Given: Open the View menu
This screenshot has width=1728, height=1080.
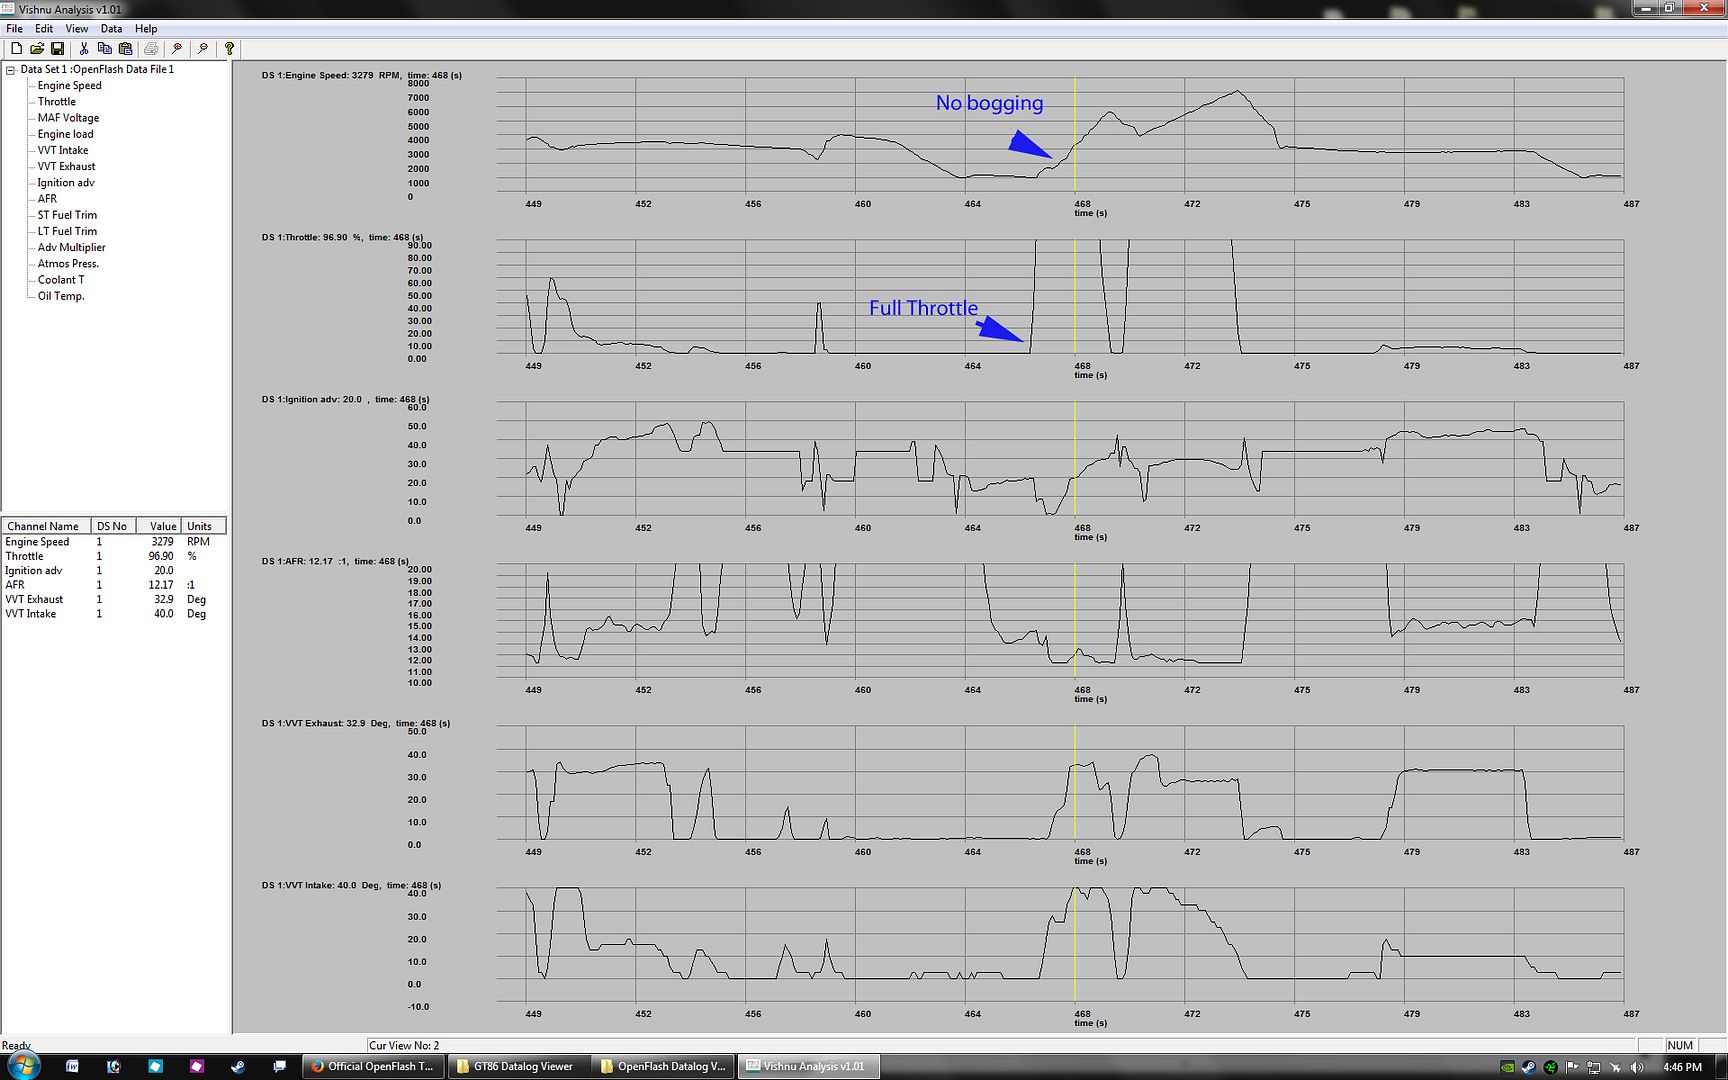Looking at the screenshot, I should (76, 29).
